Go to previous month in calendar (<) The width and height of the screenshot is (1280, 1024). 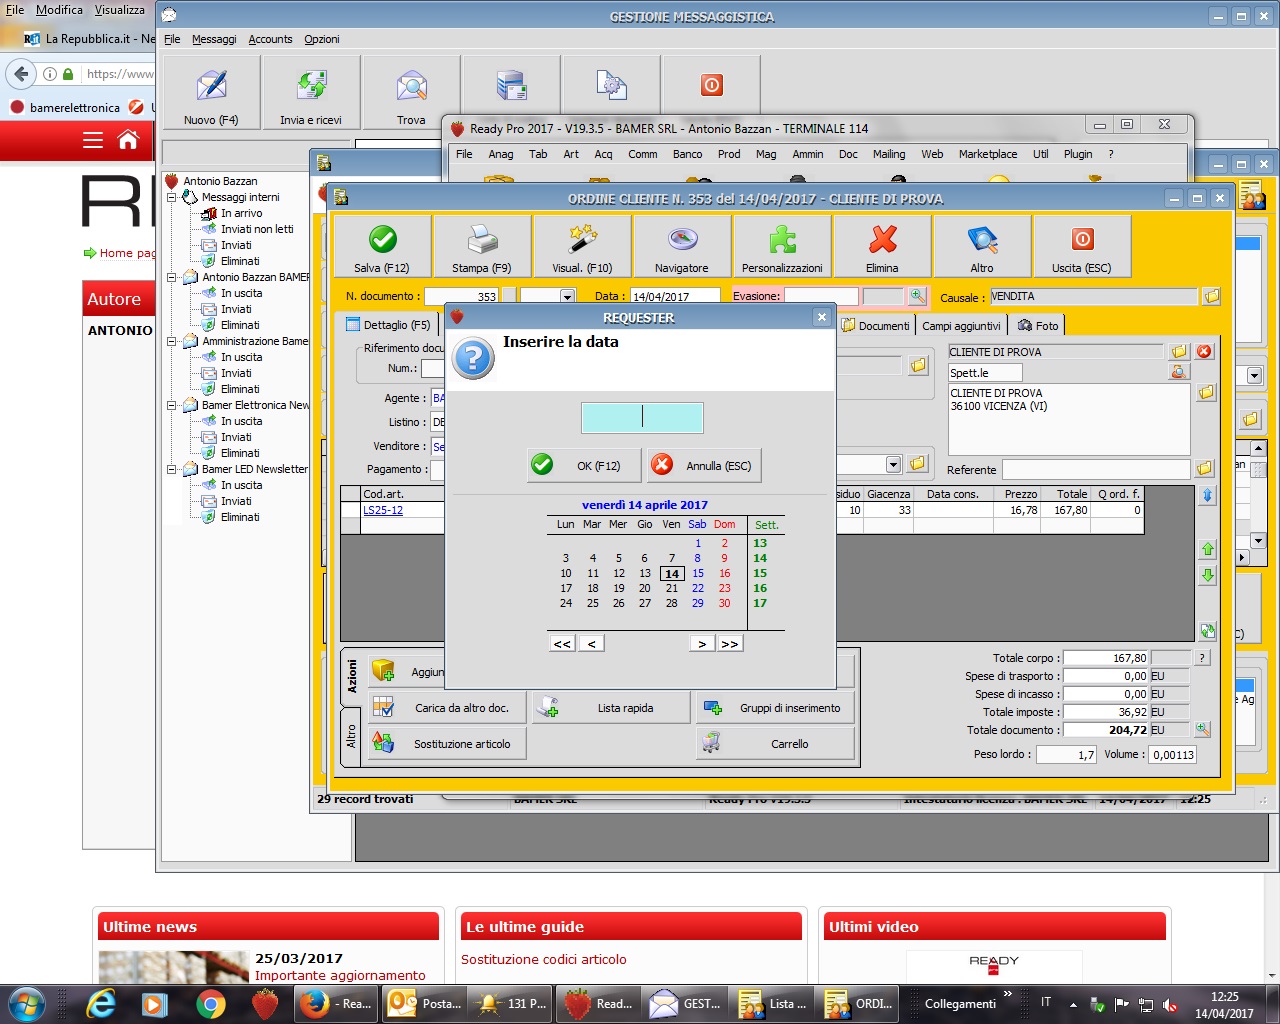click(x=592, y=644)
